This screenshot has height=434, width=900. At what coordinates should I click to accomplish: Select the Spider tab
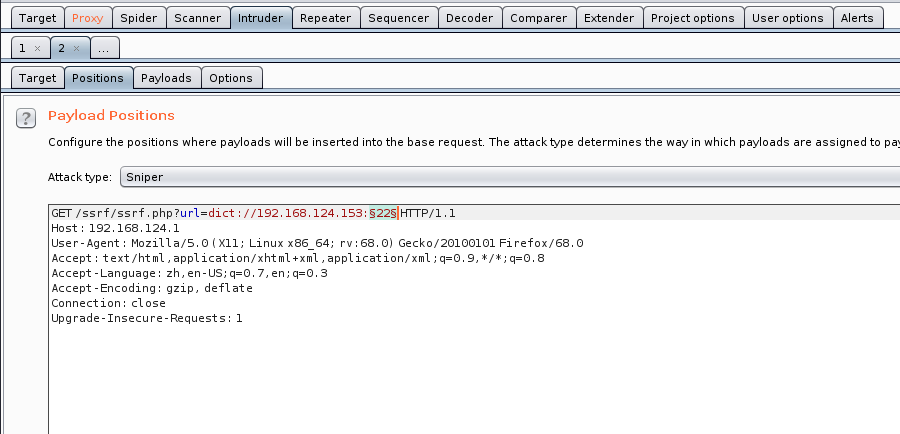[138, 18]
